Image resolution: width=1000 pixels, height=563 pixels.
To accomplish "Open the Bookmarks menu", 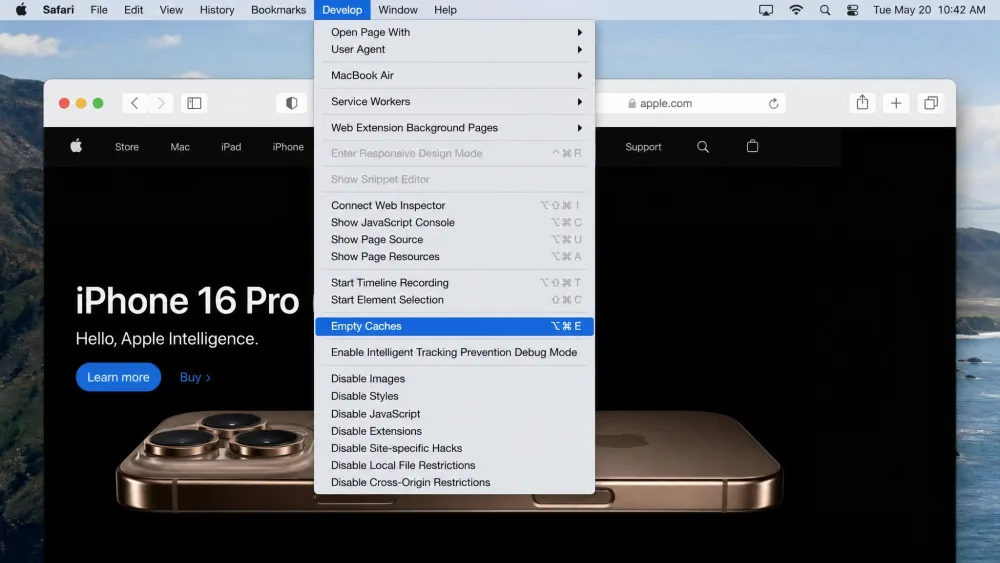I will point(278,10).
